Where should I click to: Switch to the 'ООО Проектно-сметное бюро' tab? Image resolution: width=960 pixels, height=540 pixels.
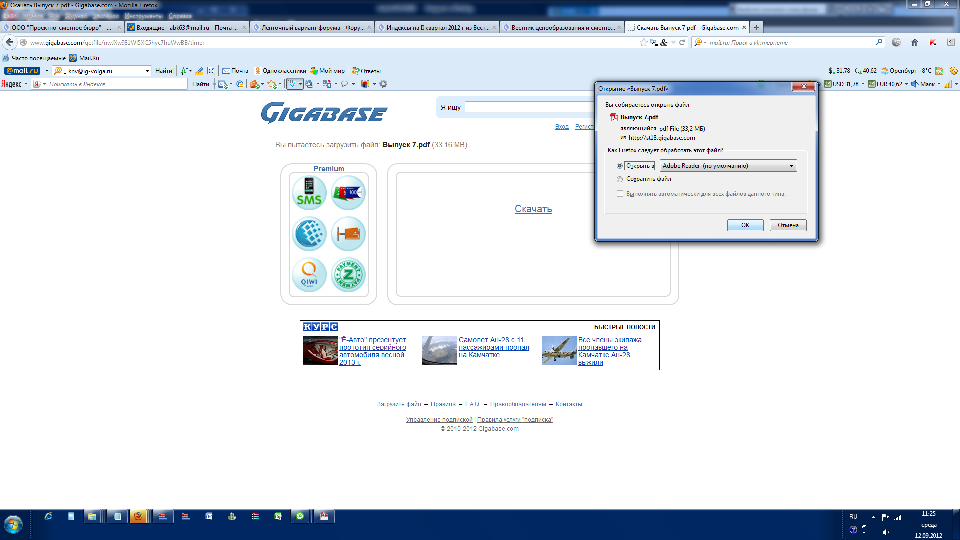click(x=62, y=28)
